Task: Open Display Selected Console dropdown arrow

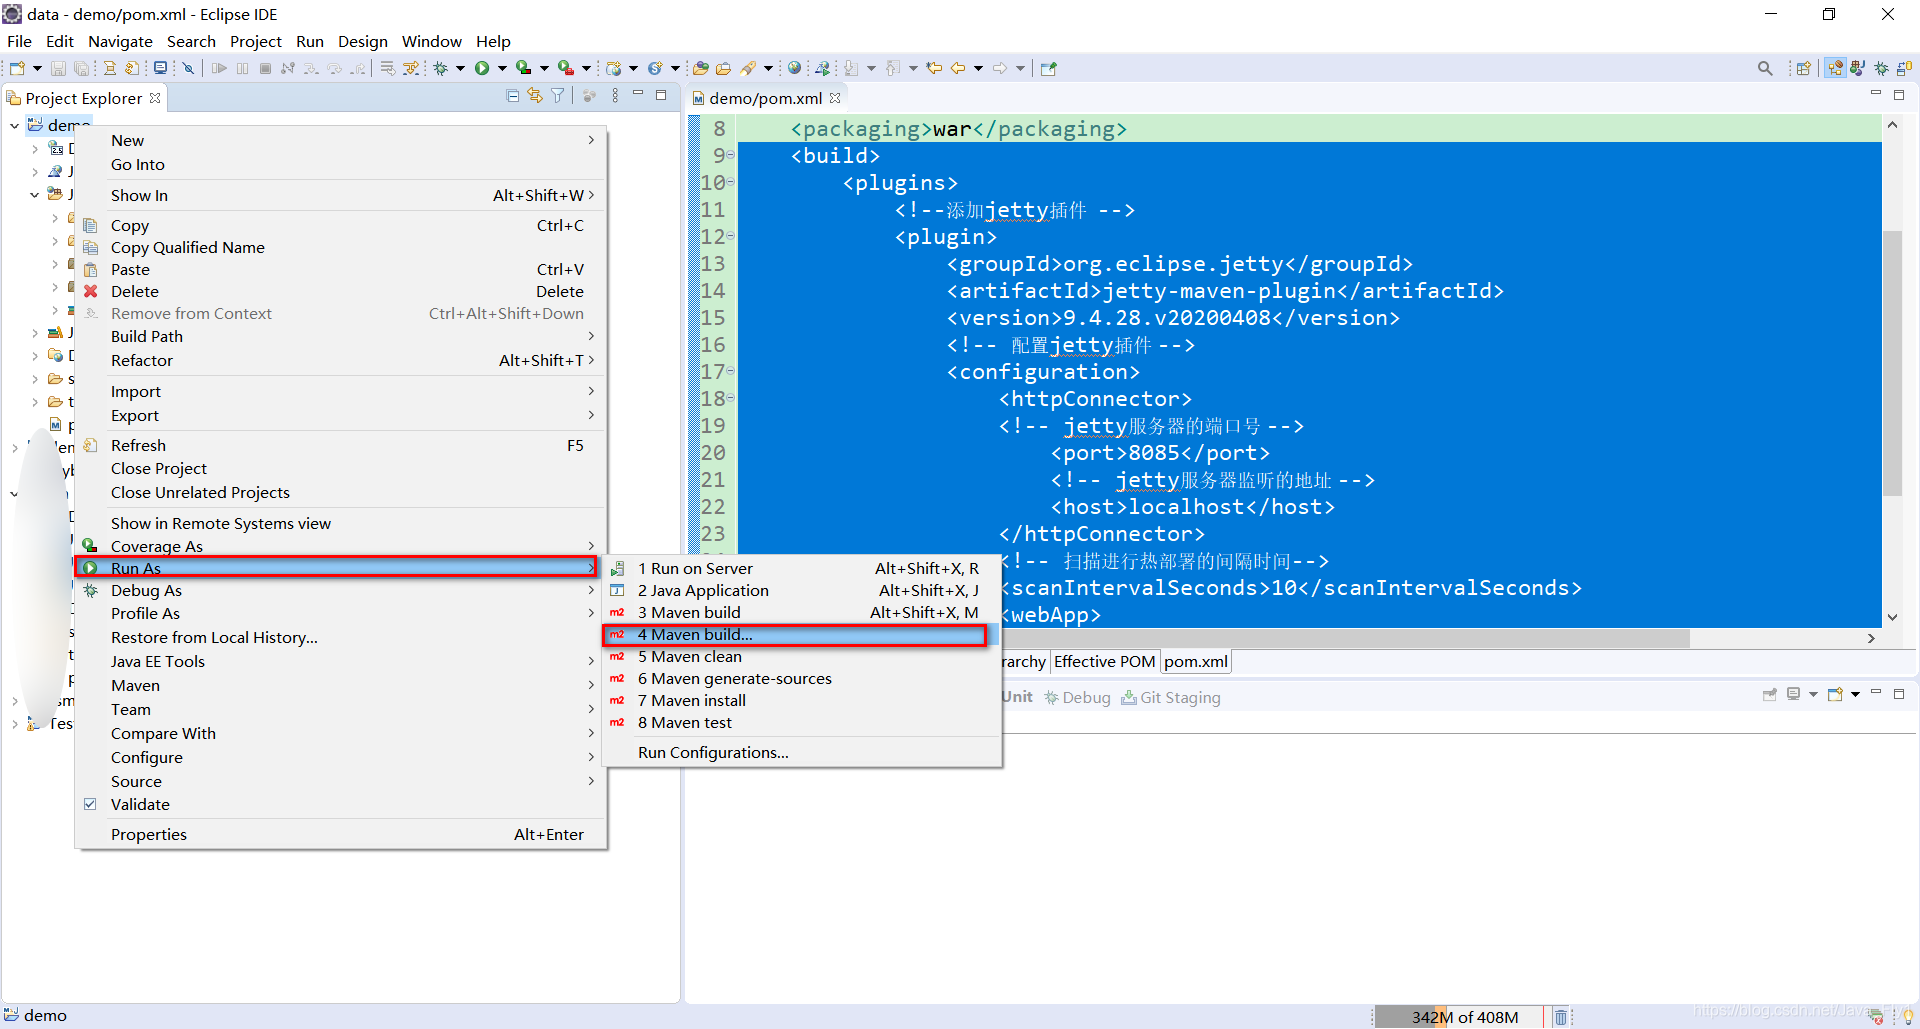Action: (1813, 694)
